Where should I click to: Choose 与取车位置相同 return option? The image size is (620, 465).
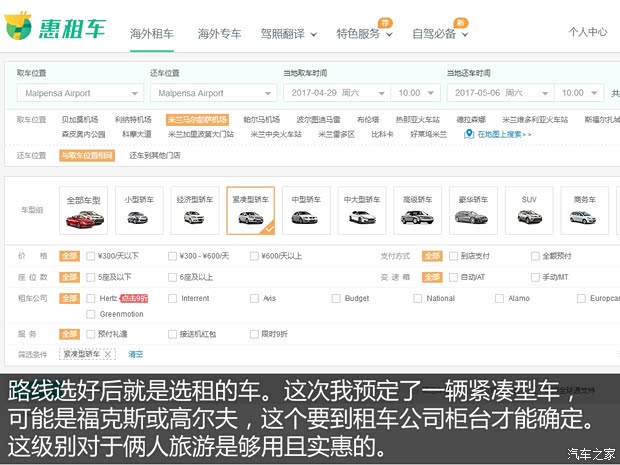[87, 155]
